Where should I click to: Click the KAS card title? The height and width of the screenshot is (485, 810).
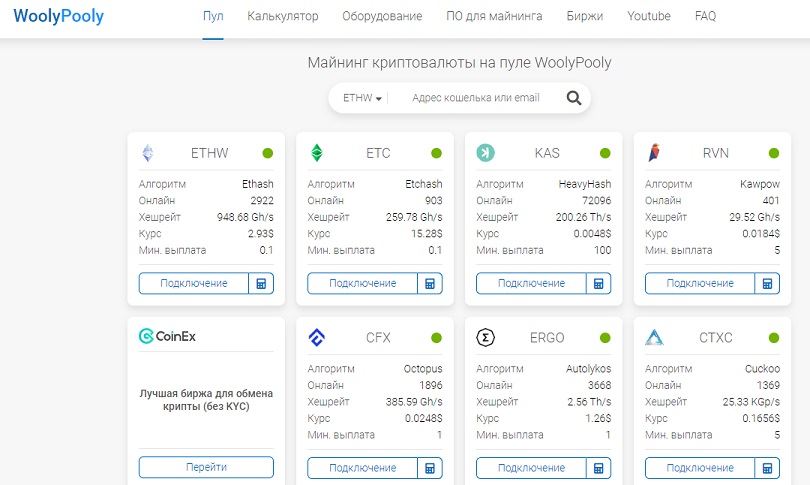pos(547,153)
